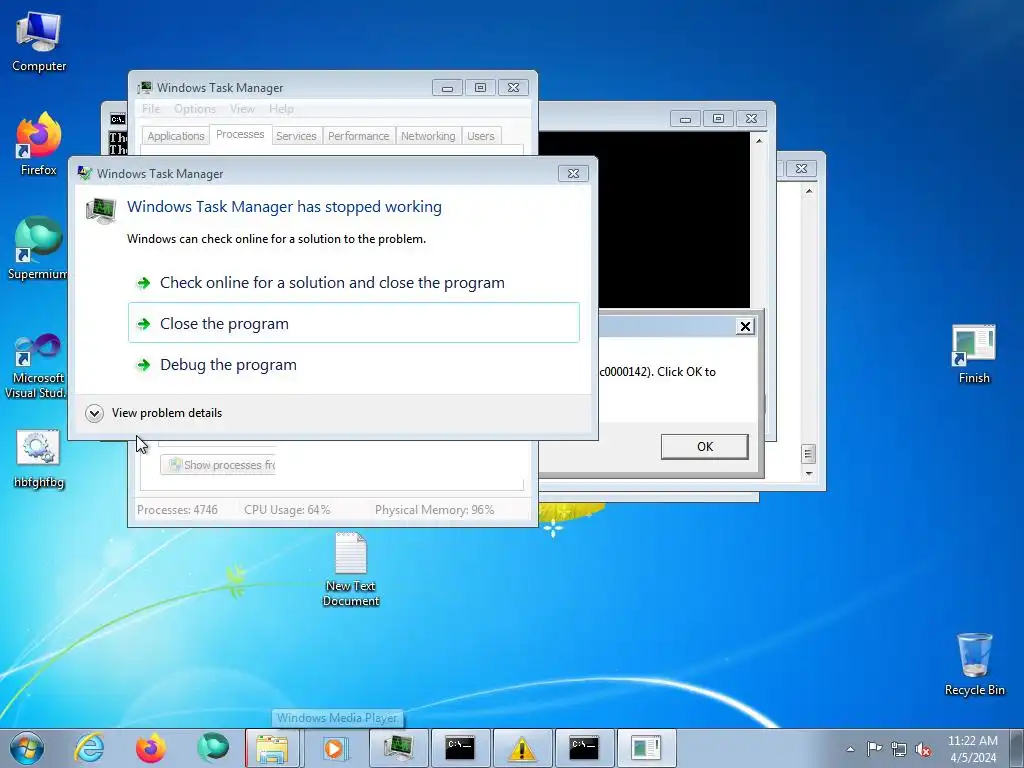1024x768 pixels.
Task: Switch to the Applications tab
Action: coord(176,136)
